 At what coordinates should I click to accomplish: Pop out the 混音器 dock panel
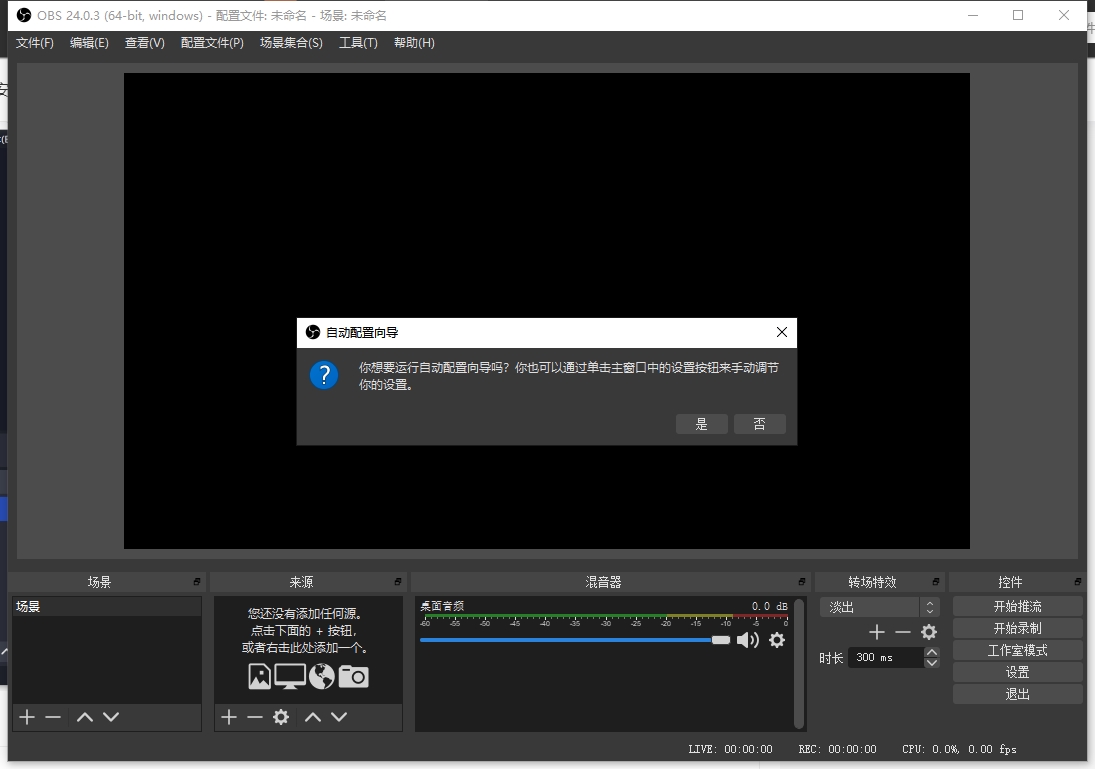click(x=801, y=582)
